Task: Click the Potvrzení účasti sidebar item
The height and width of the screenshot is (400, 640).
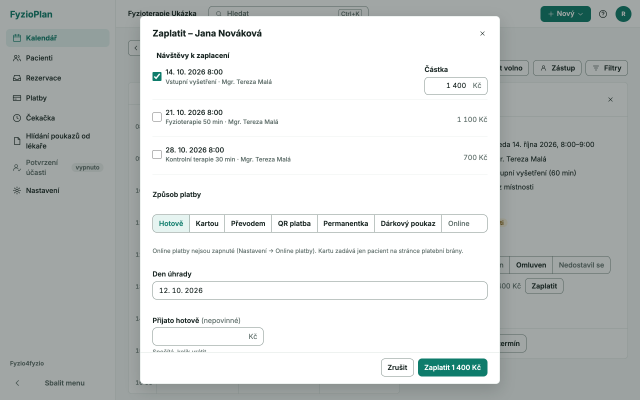Action: pos(58,167)
